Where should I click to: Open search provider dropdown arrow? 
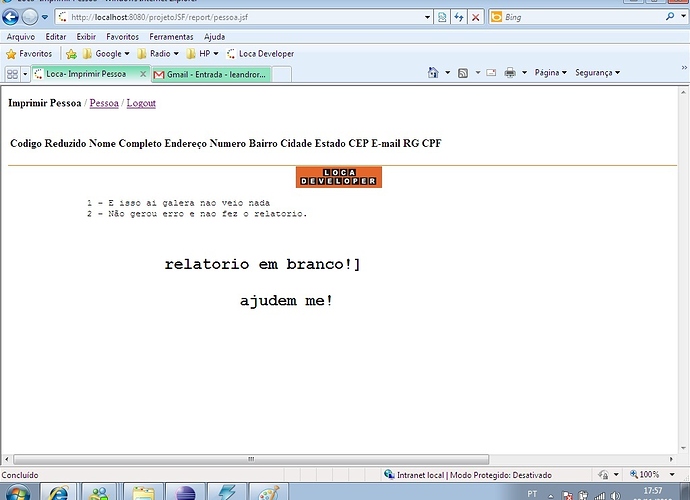point(683,16)
